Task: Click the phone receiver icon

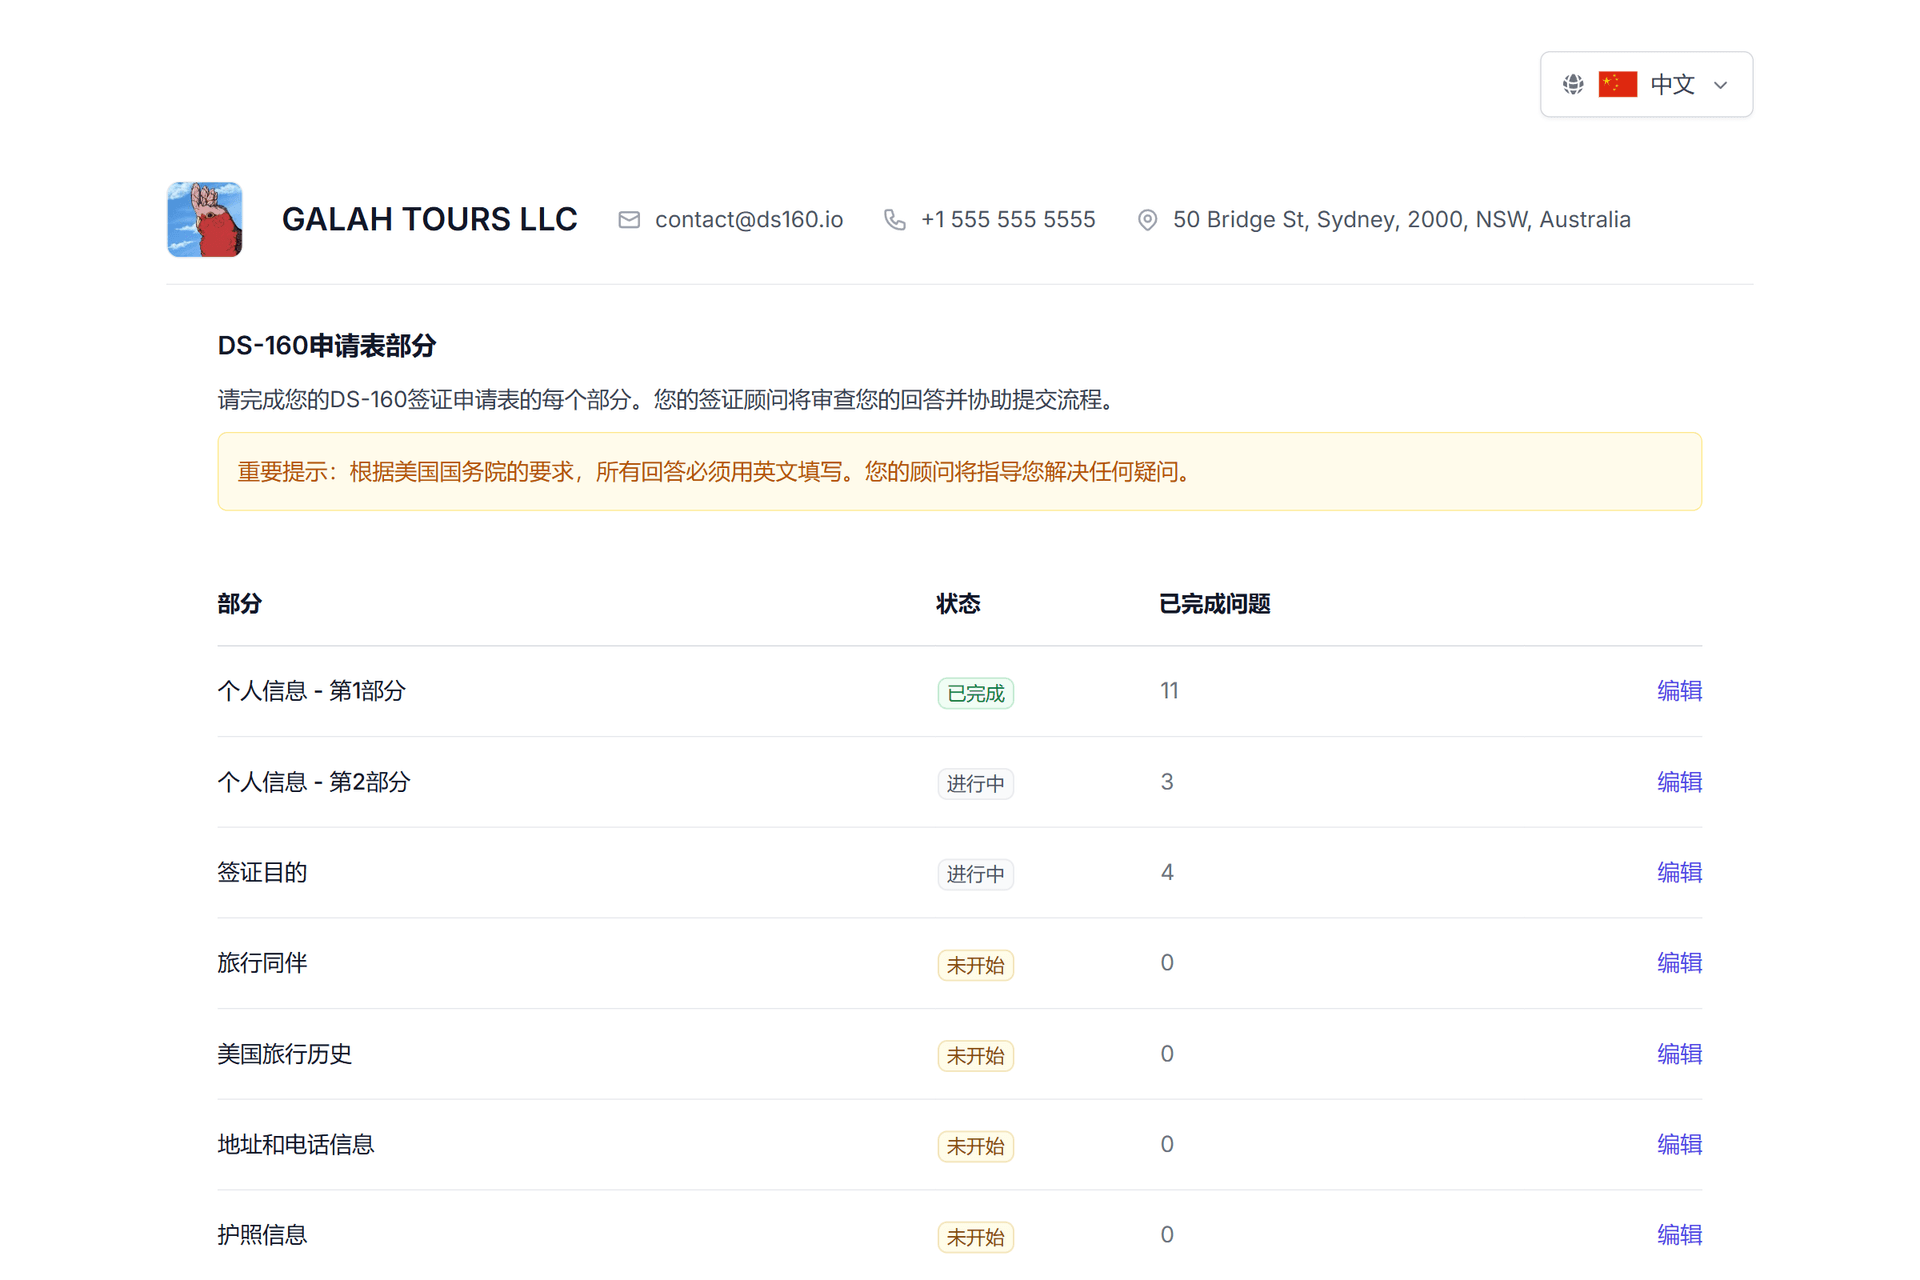Action: coord(894,219)
